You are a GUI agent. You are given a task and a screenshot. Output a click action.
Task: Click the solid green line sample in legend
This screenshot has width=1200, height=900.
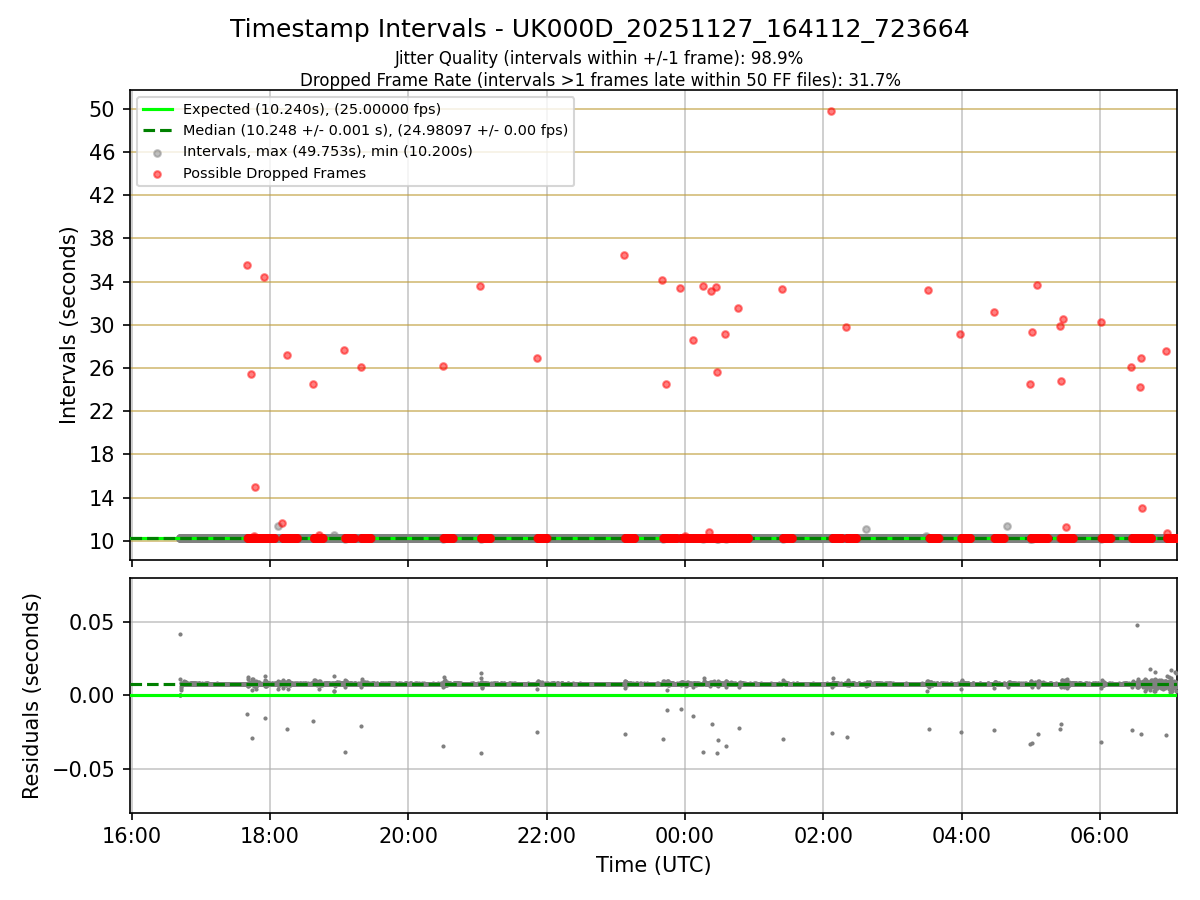pos(159,109)
